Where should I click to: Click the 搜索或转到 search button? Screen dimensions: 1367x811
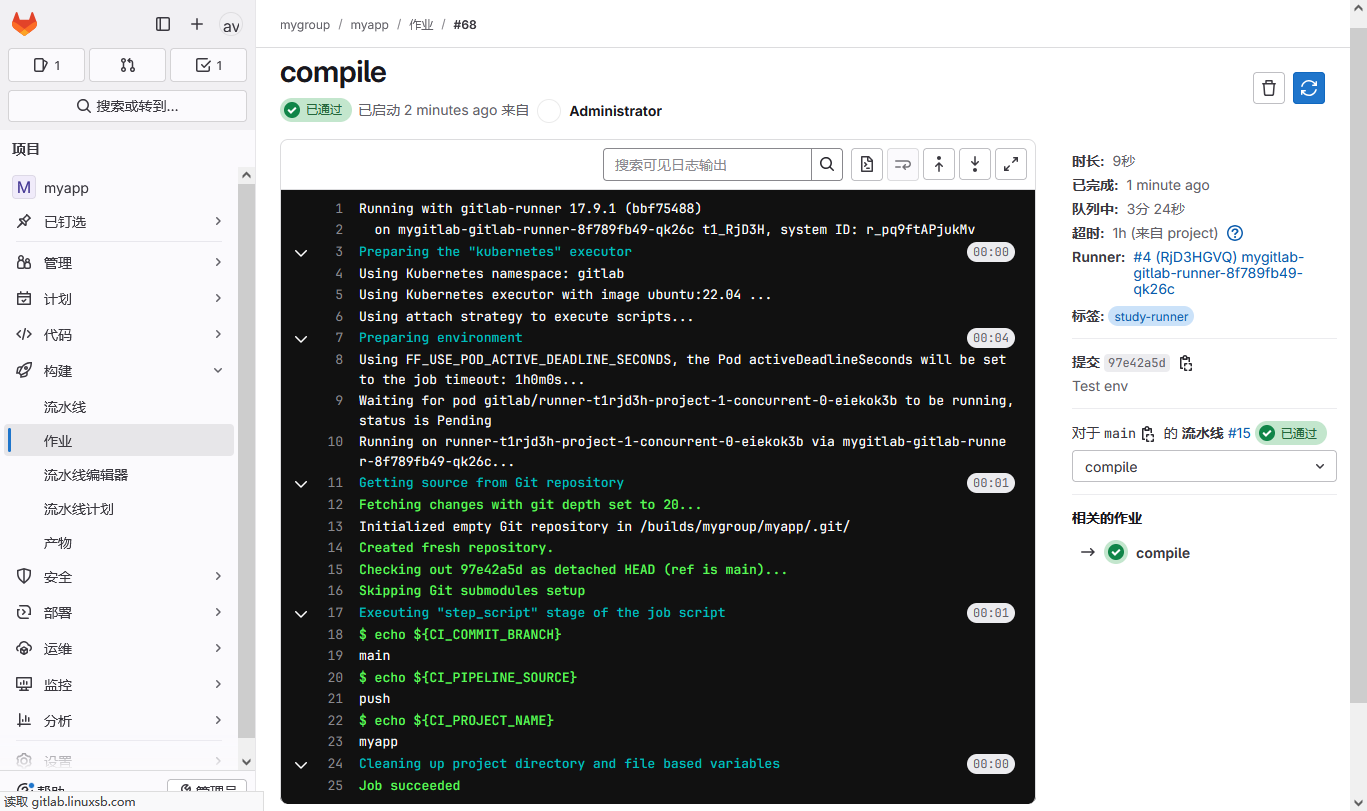pos(127,106)
